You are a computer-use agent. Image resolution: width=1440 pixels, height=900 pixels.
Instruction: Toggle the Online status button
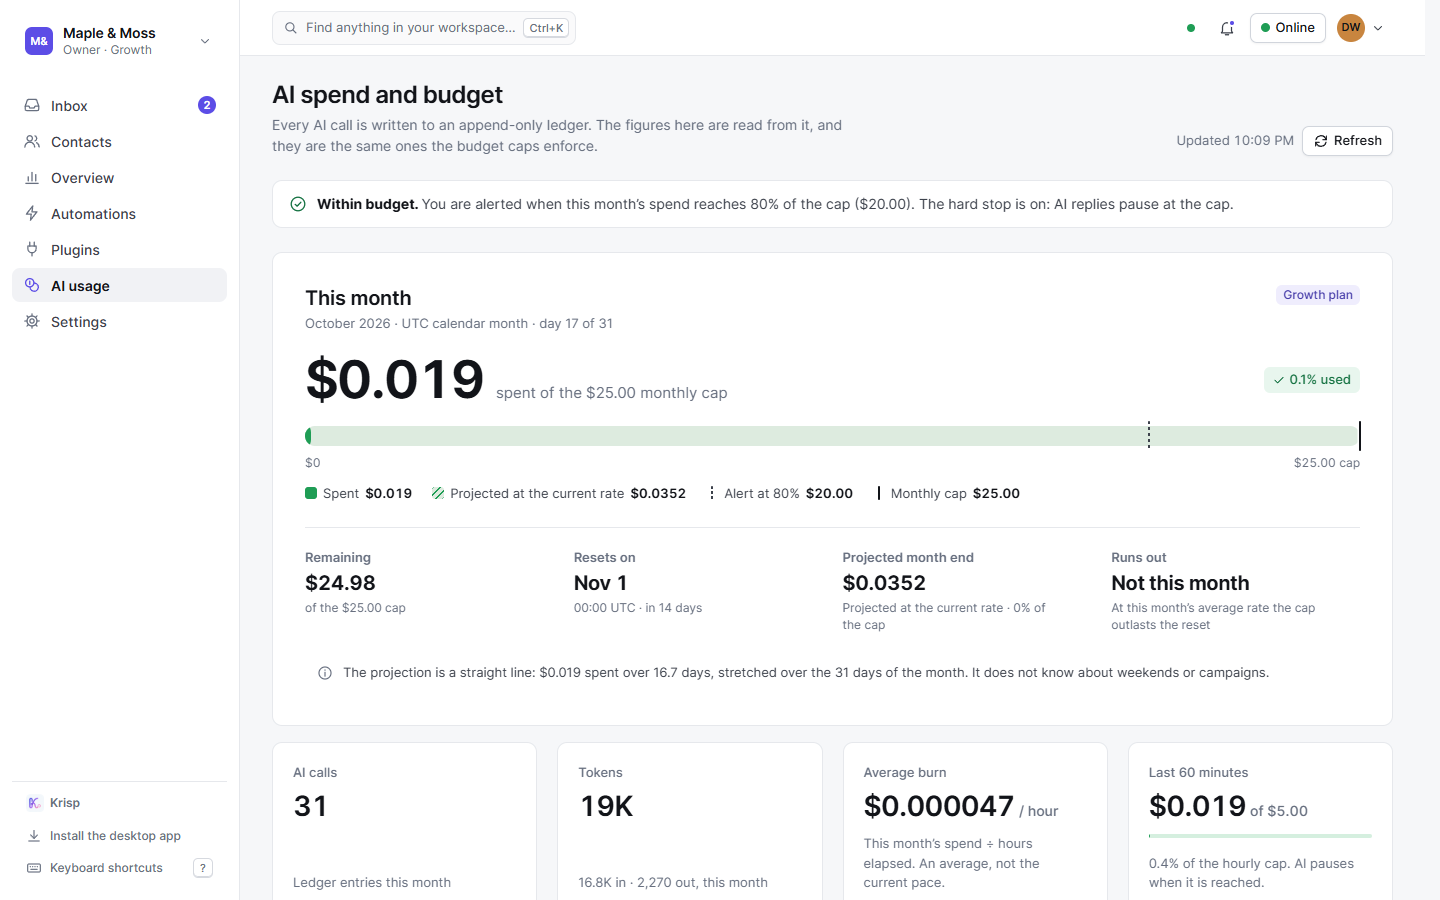pyautogui.click(x=1288, y=28)
